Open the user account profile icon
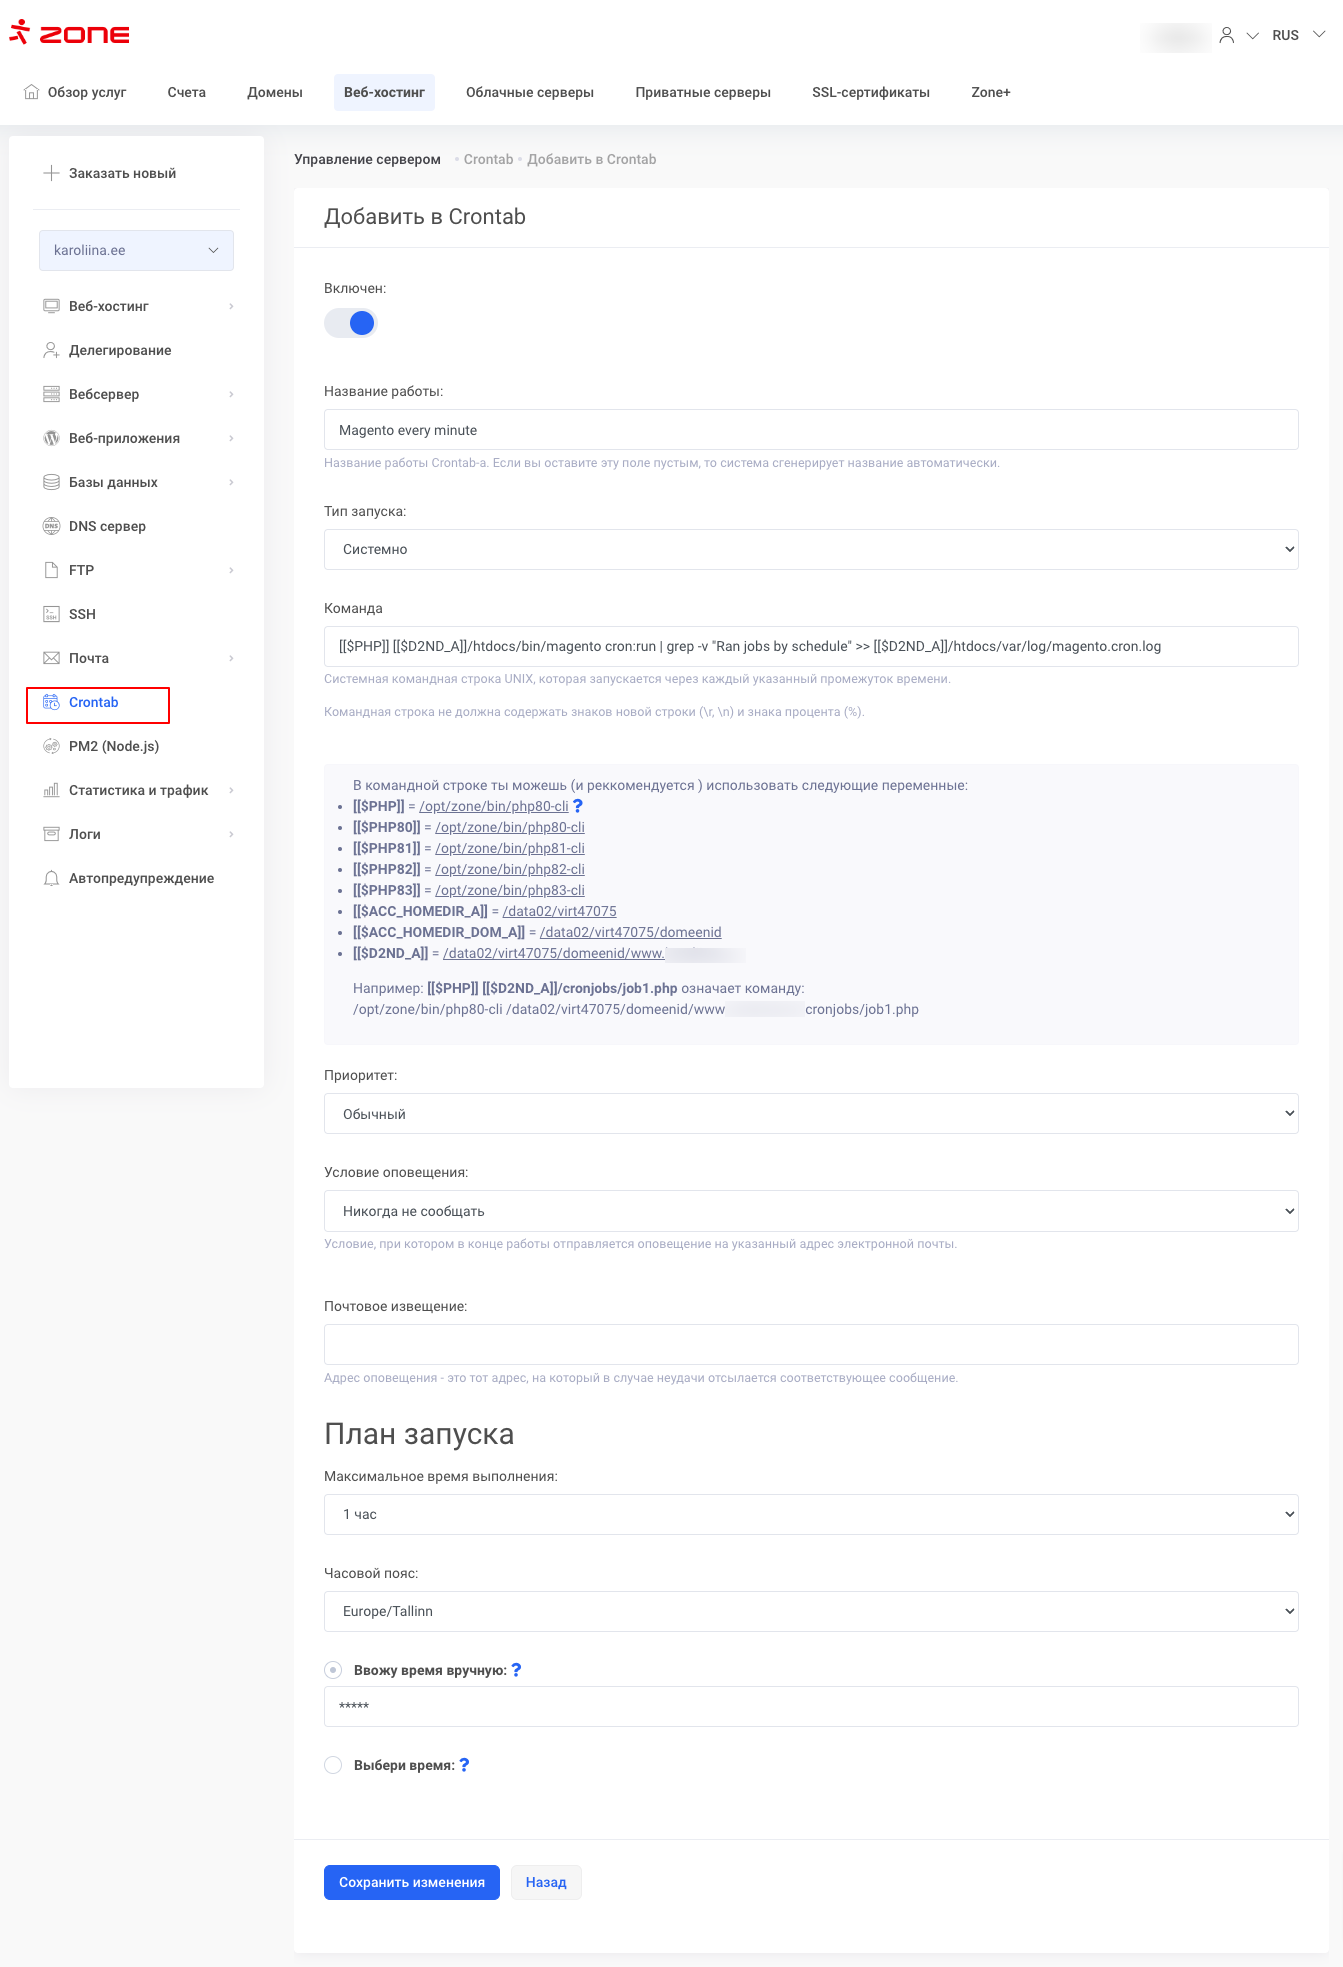The image size is (1343, 1967). pos(1226,35)
